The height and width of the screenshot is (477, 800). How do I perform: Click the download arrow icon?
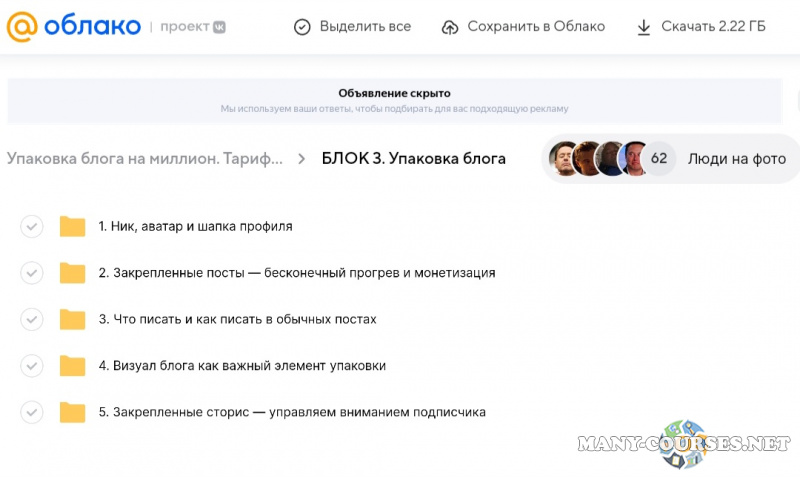(x=644, y=27)
